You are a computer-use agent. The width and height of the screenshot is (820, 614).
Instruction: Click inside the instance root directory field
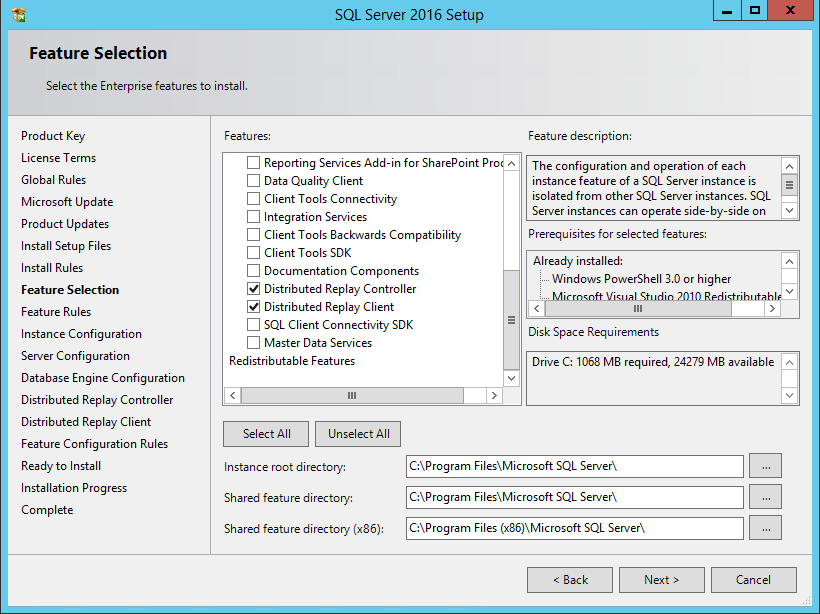coord(574,466)
